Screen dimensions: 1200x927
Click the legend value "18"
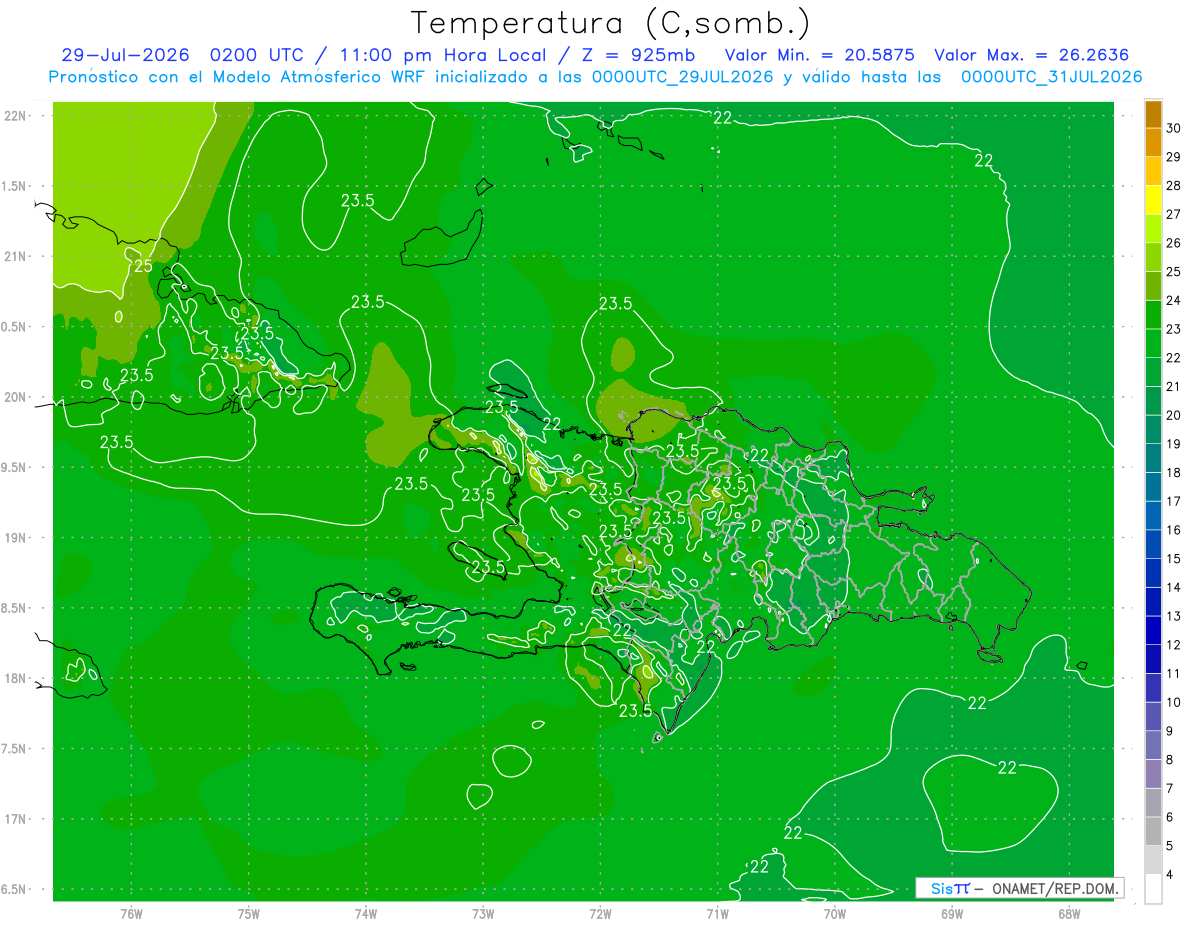point(1174,473)
